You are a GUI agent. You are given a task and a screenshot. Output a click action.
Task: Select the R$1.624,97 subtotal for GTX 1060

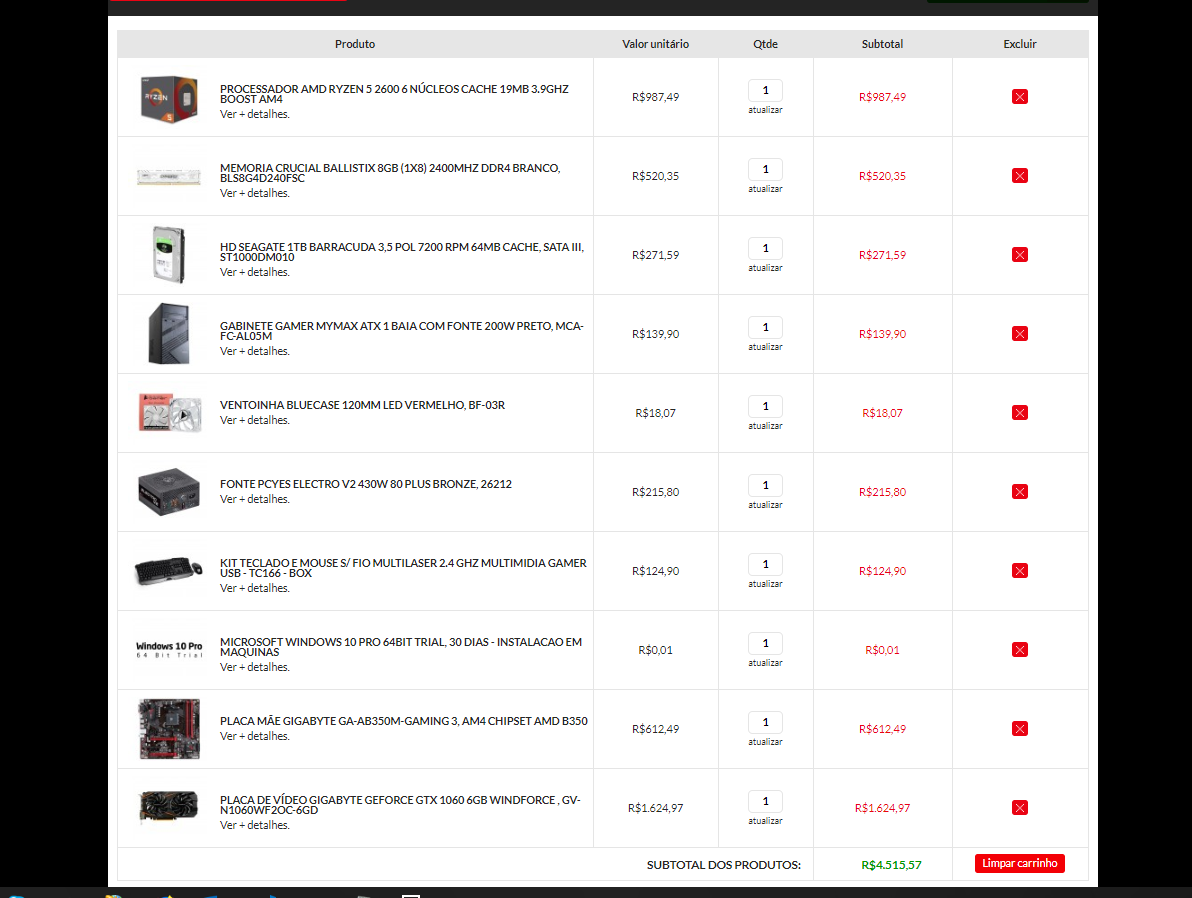(x=882, y=808)
